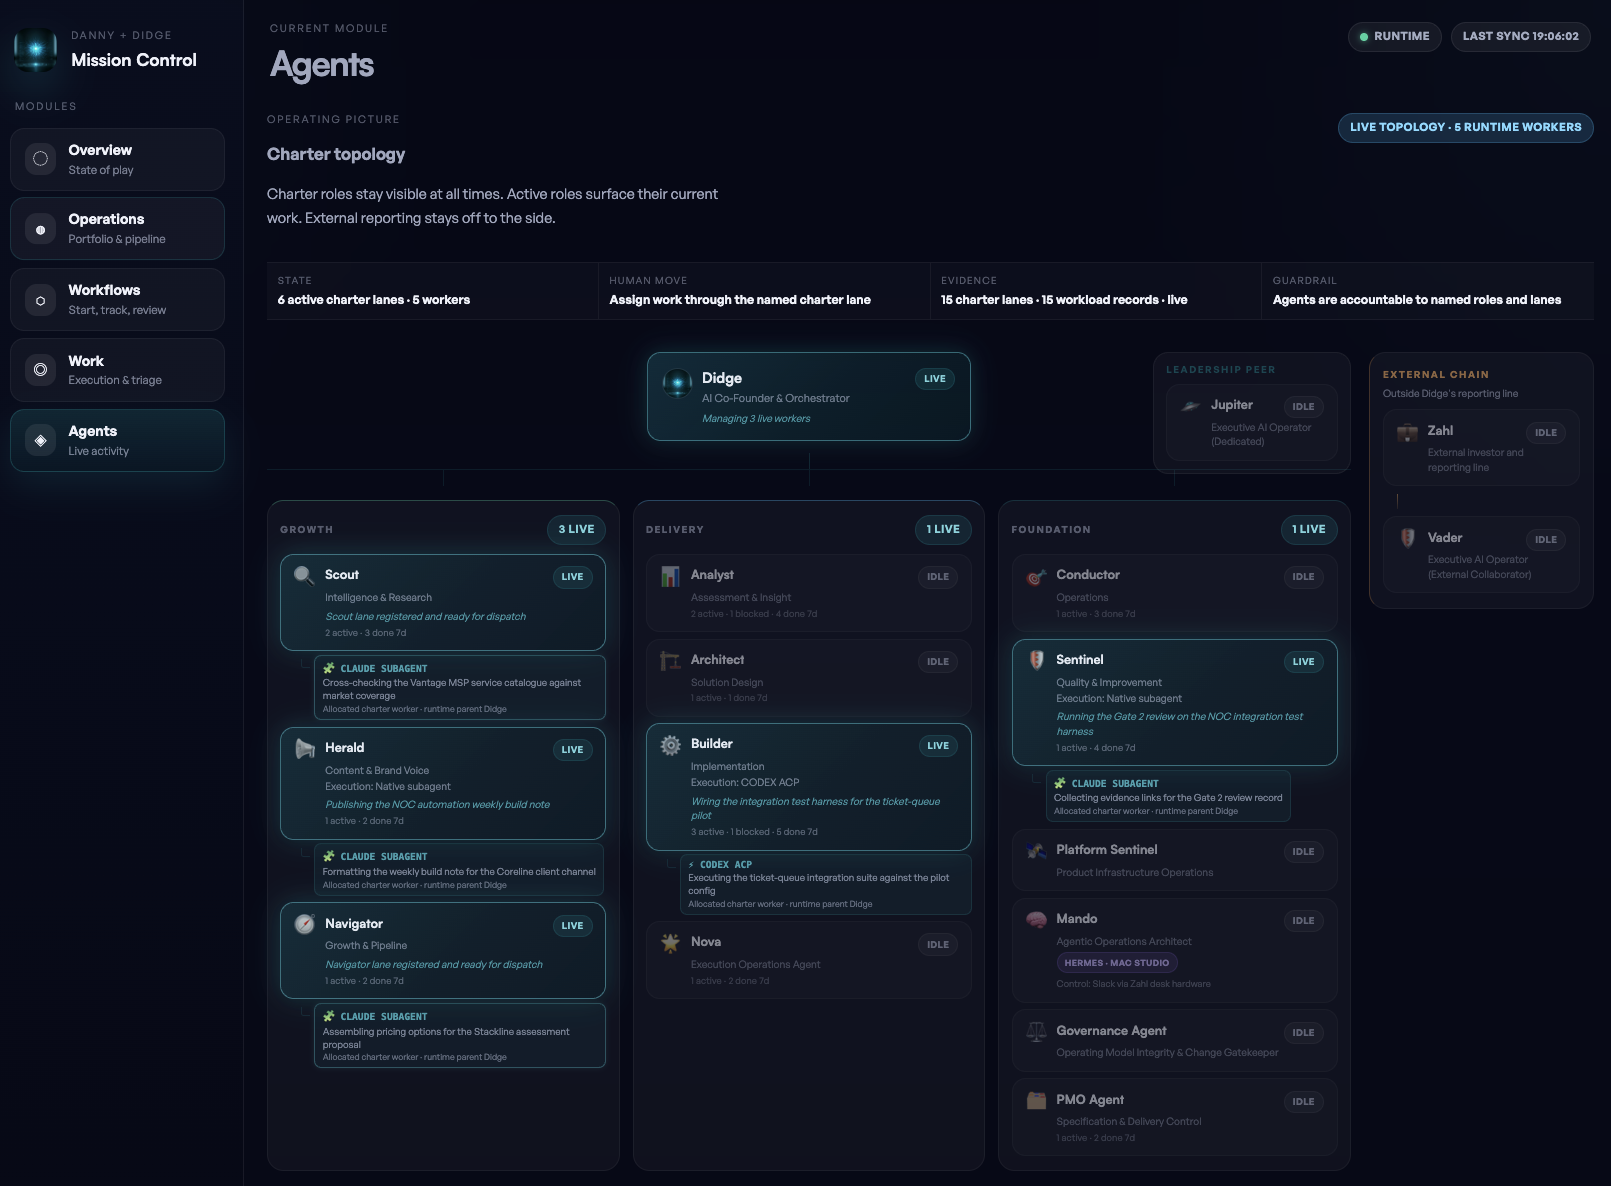The height and width of the screenshot is (1186, 1611).
Task: Open the subagent card formatting weekly build note
Action: click(x=460, y=870)
